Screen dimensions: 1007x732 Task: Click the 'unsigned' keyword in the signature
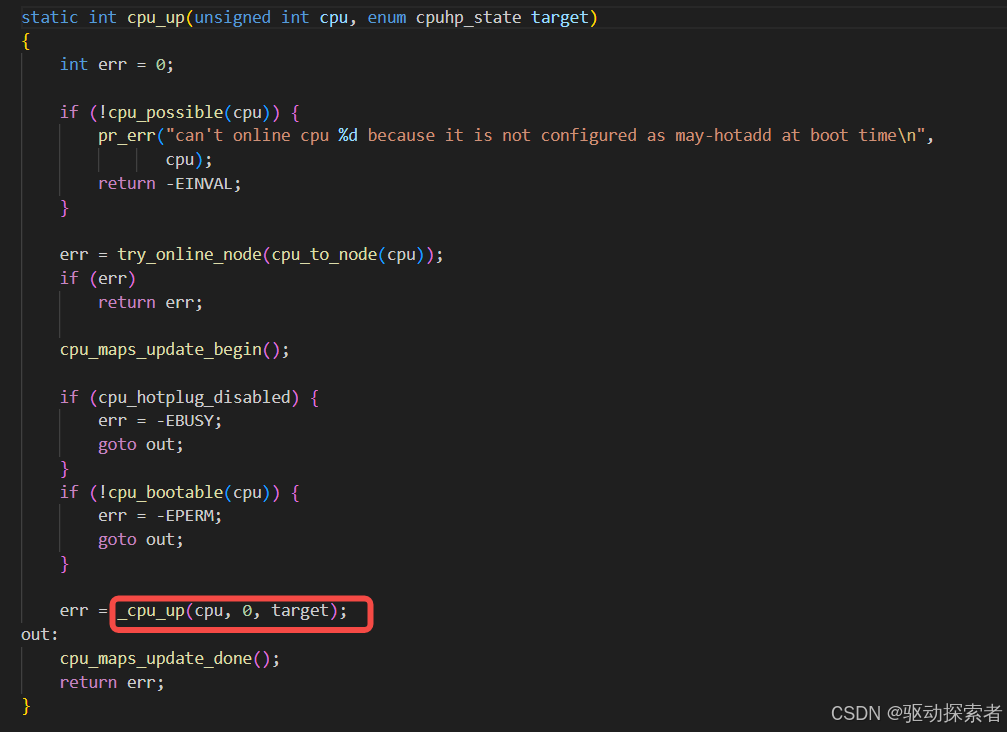pos(232,17)
